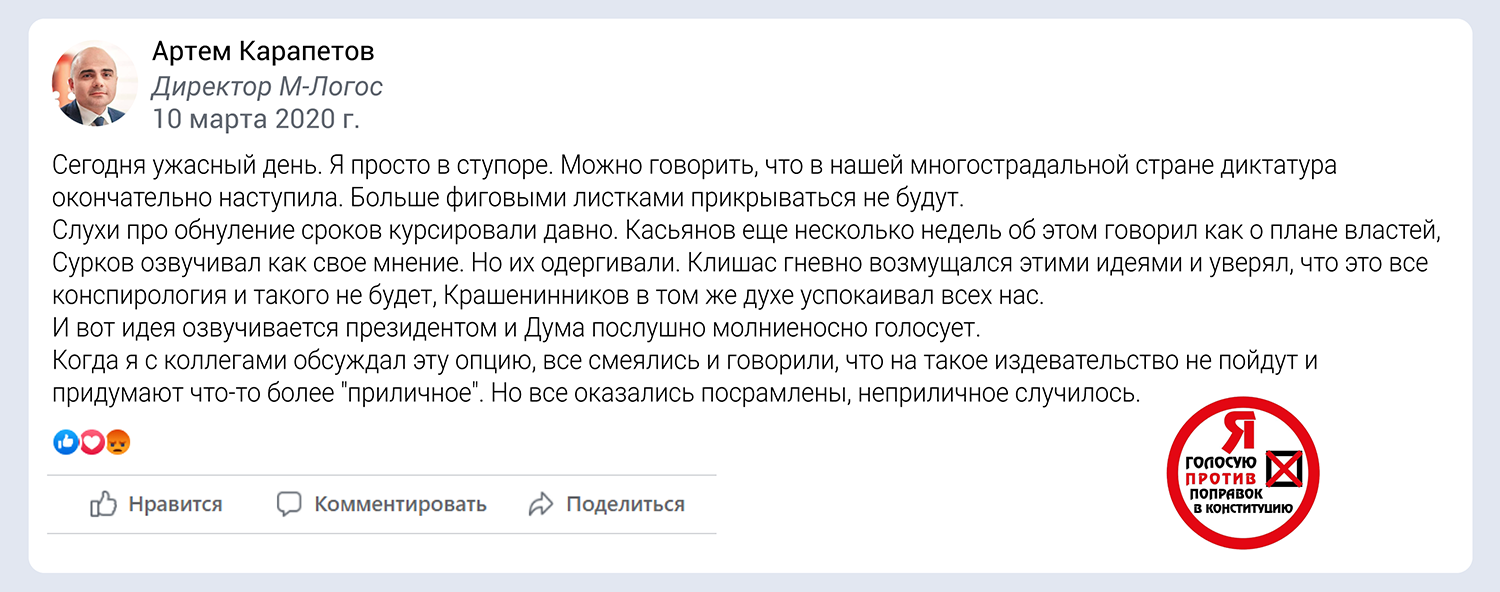The image size is (1500, 592).
Task: Click the blue thumbs-up reaction emoji
Action: (x=66, y=441)
